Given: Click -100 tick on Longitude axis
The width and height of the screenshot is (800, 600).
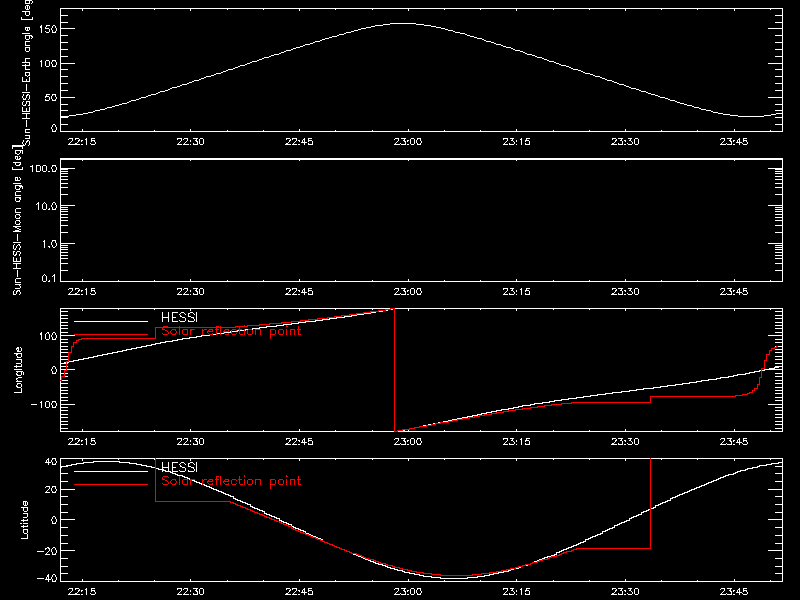Looking at the screenshot, I should [44, 404].
